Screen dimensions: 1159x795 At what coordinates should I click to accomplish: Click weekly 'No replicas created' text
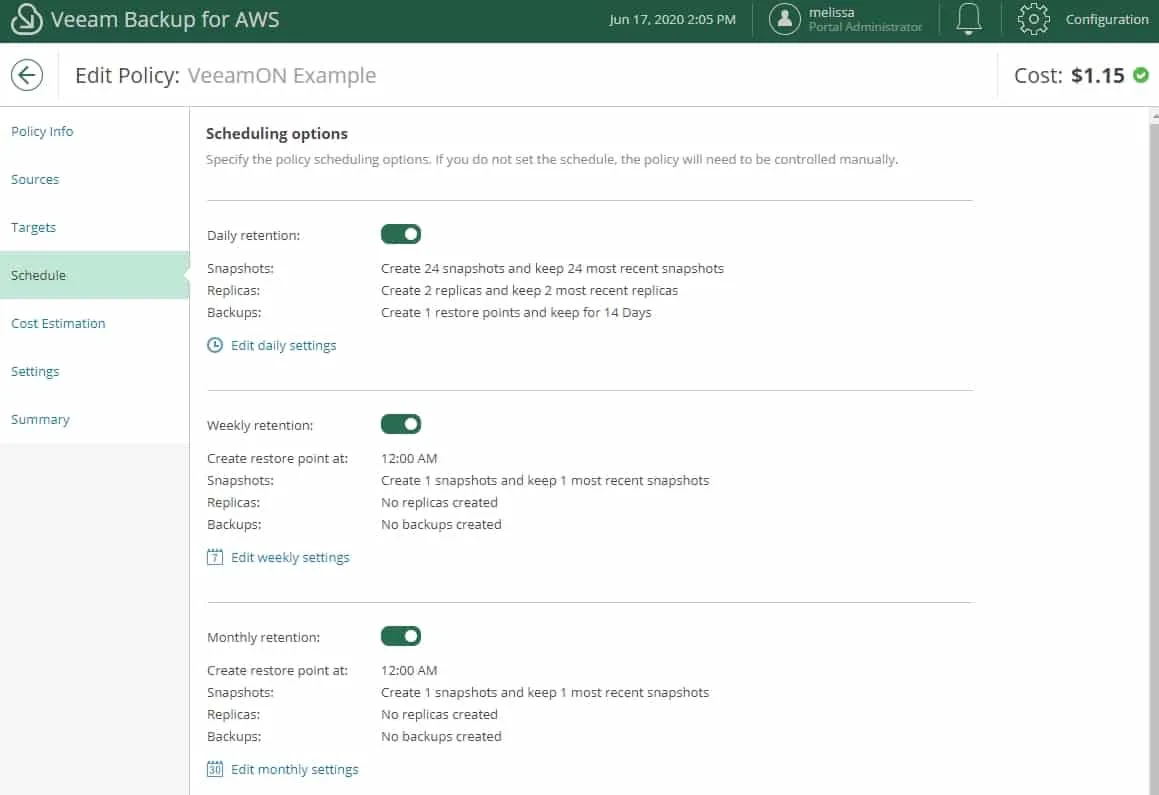coord(439,502)
